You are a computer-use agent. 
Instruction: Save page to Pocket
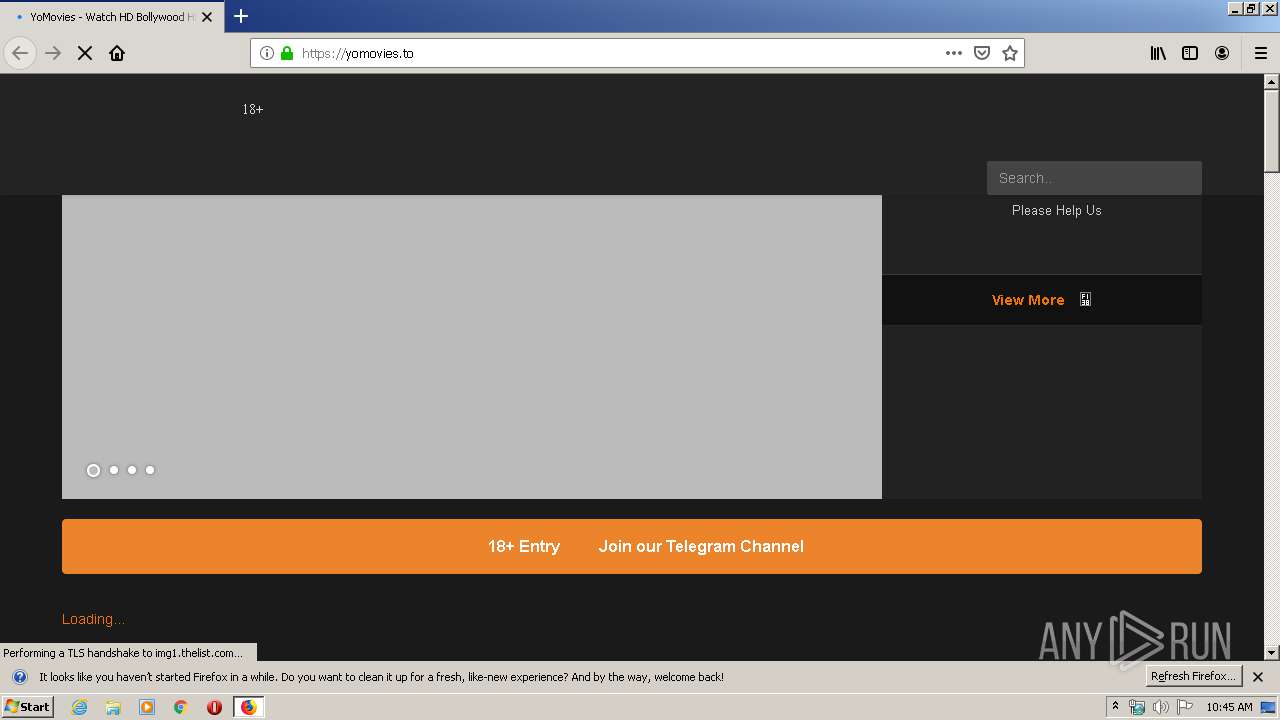(x=982, y=53)
